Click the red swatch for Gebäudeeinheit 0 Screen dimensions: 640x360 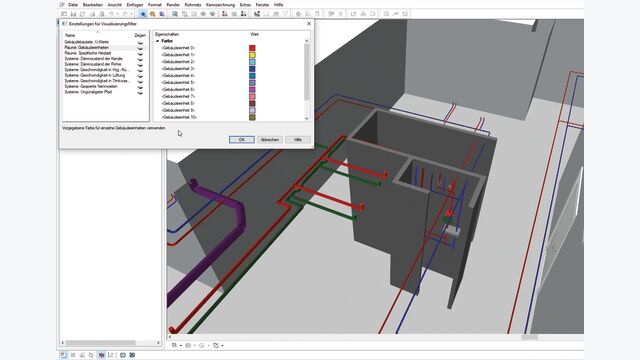pyautogui.click(x=252, y=48)
